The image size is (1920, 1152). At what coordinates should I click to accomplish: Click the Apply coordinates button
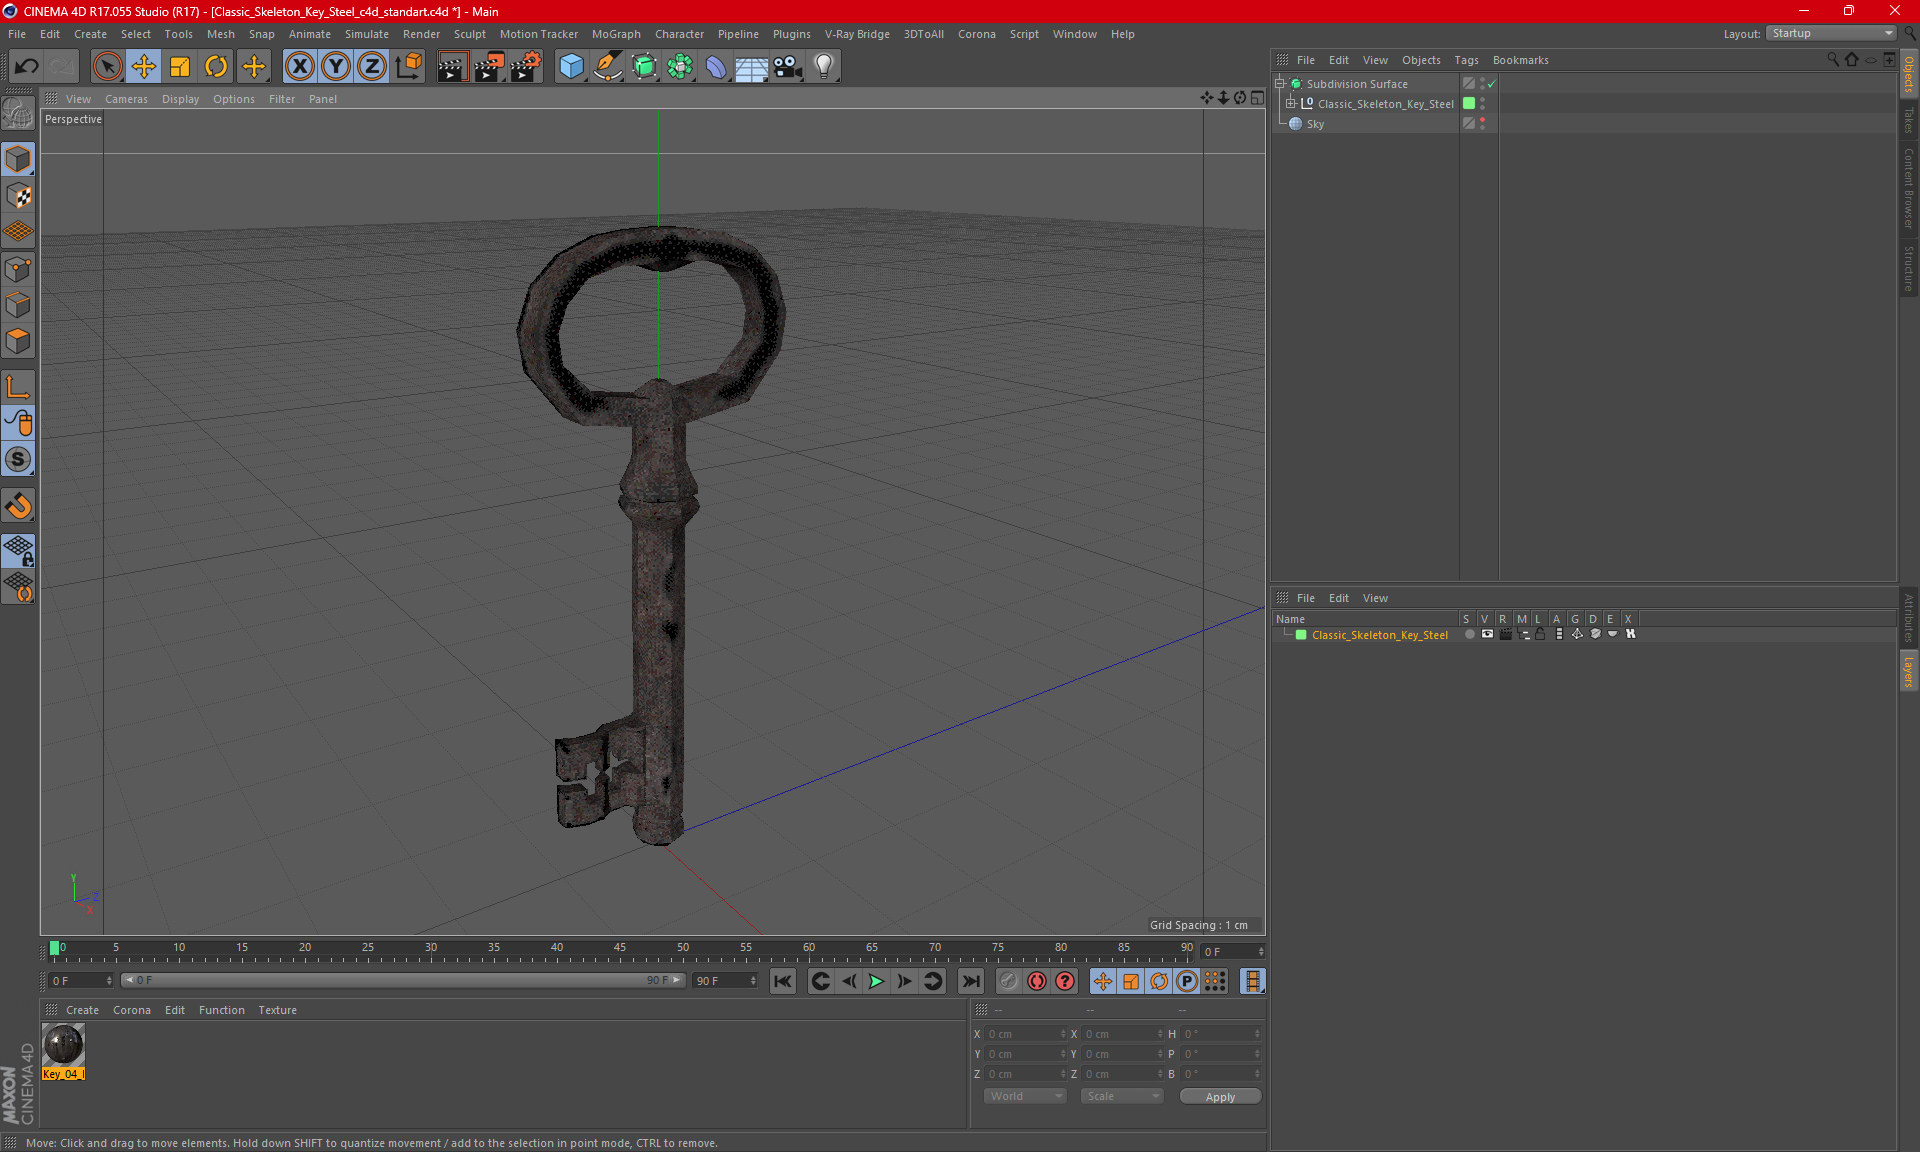point(1220,1097)
